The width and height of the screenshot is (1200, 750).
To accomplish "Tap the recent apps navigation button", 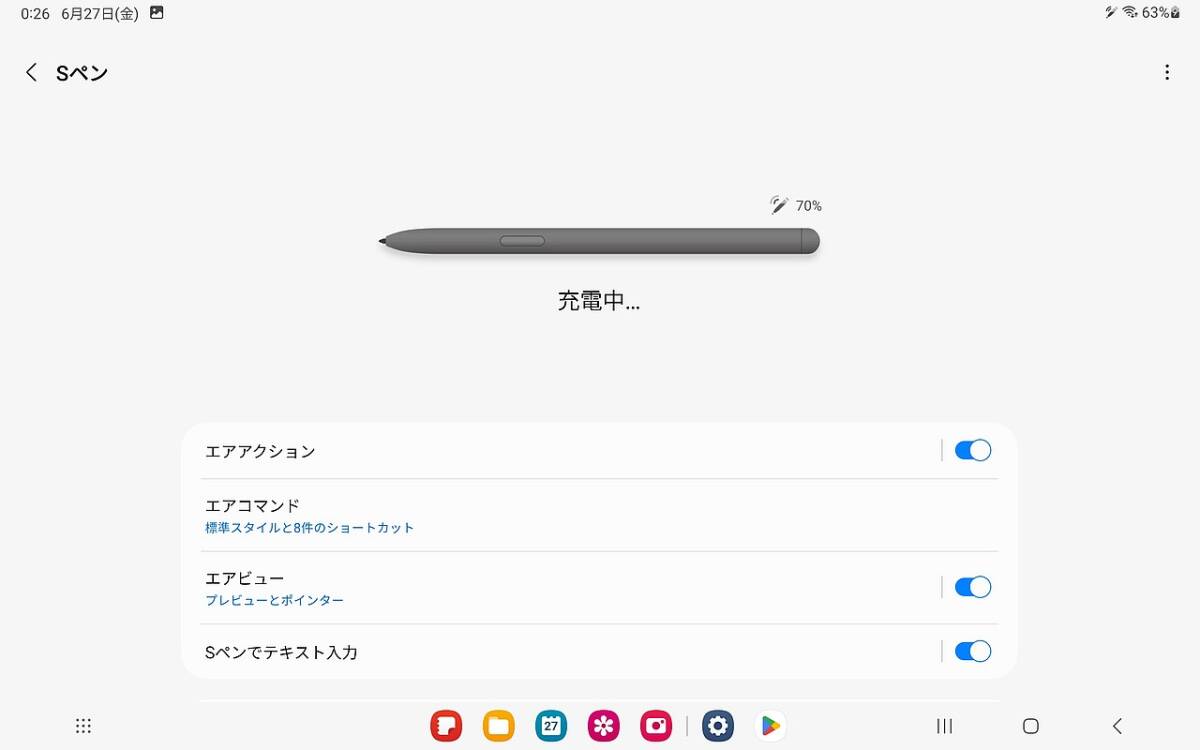I will [944, 726].
